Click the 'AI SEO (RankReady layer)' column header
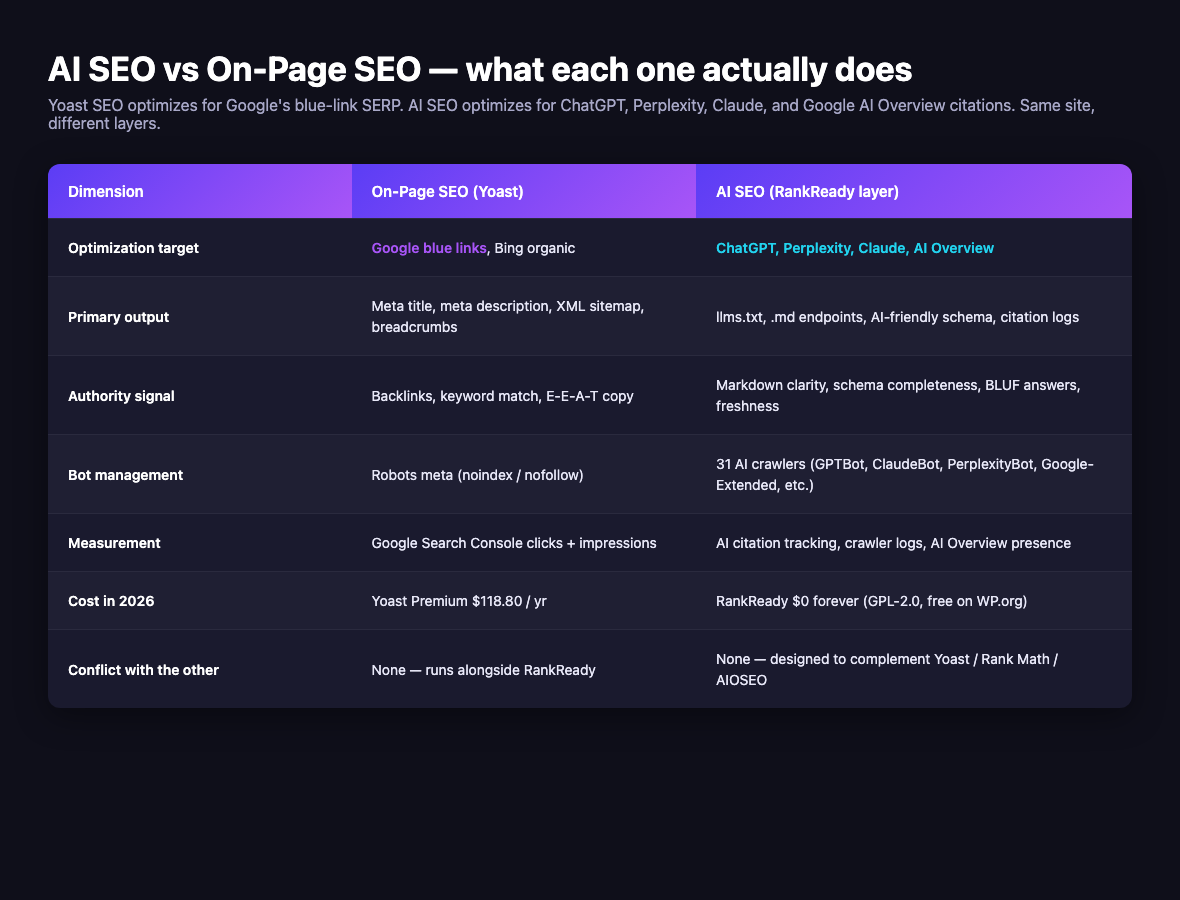1180x900 pixels. point(914,191)
